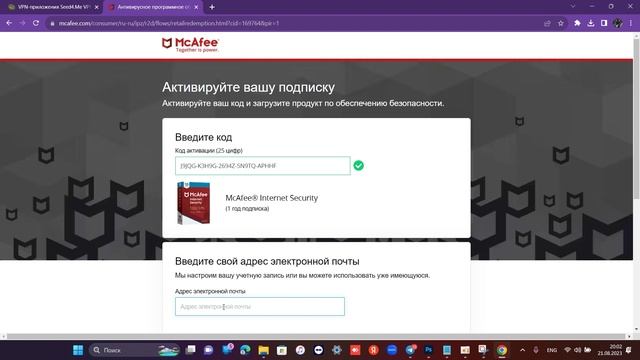Open Yandex browser in taskbar

[373, 350]
